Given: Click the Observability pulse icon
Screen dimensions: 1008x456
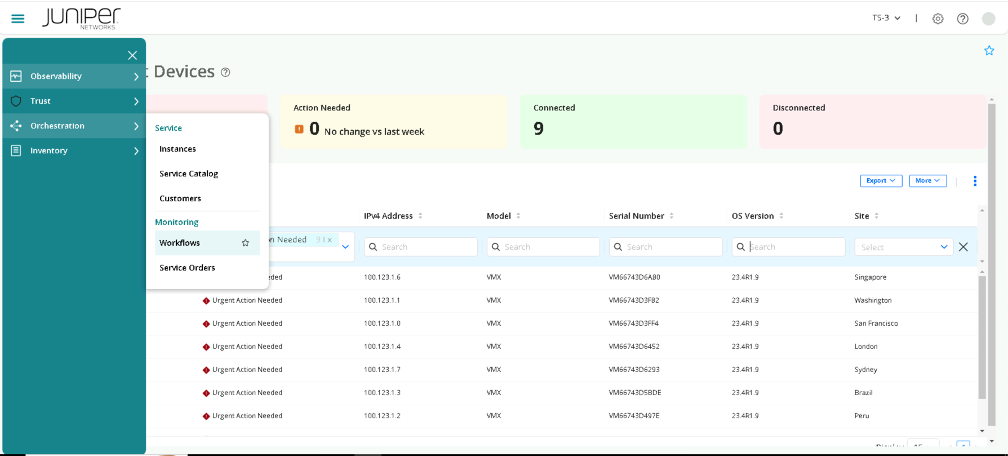Looking at the screenshot, I should coord(16,76).
